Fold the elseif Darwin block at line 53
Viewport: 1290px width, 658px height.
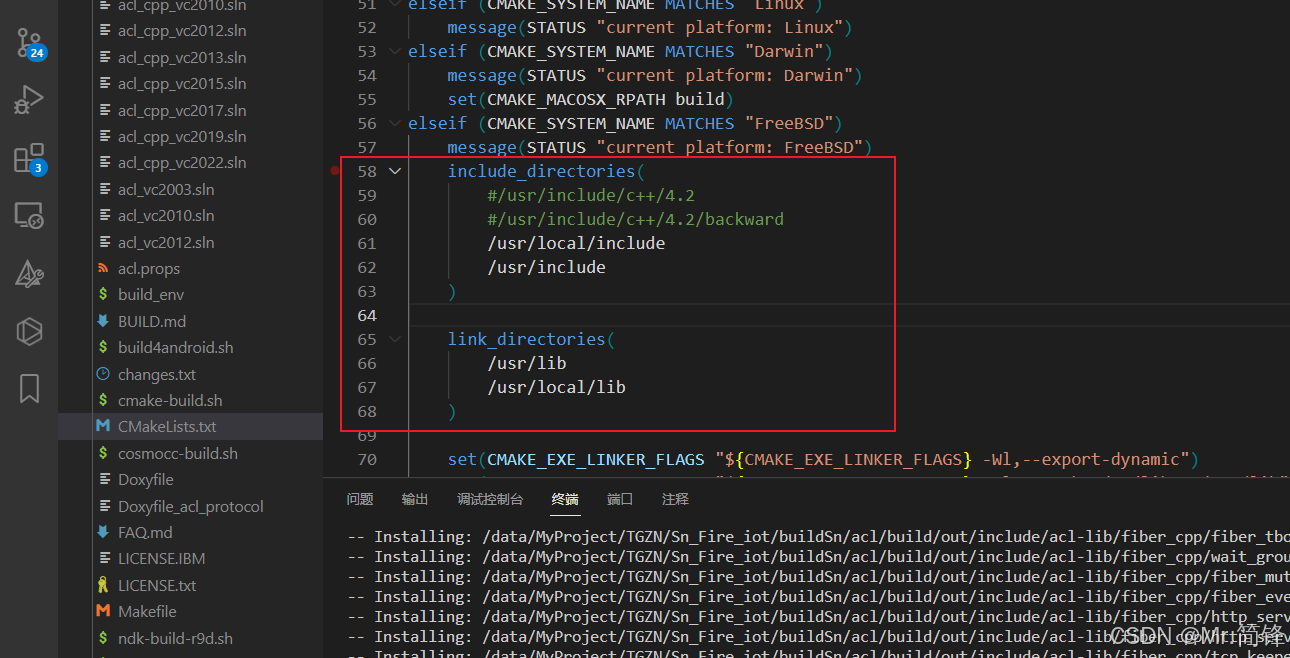394,51
